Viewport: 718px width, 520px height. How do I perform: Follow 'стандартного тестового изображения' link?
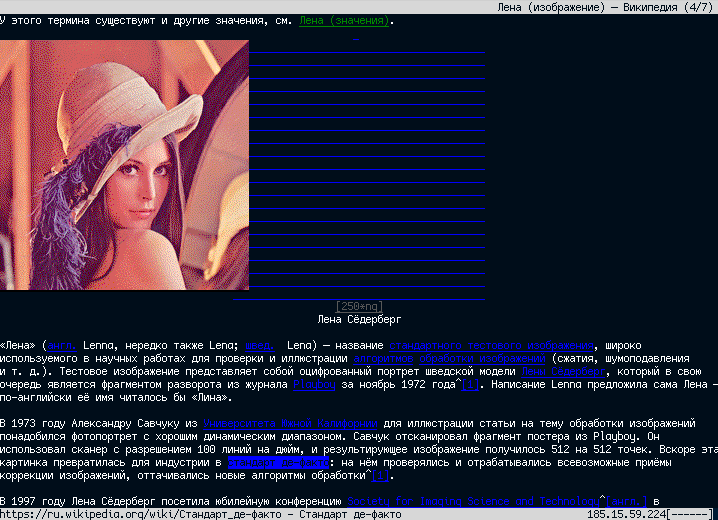[x=491, y=346]
